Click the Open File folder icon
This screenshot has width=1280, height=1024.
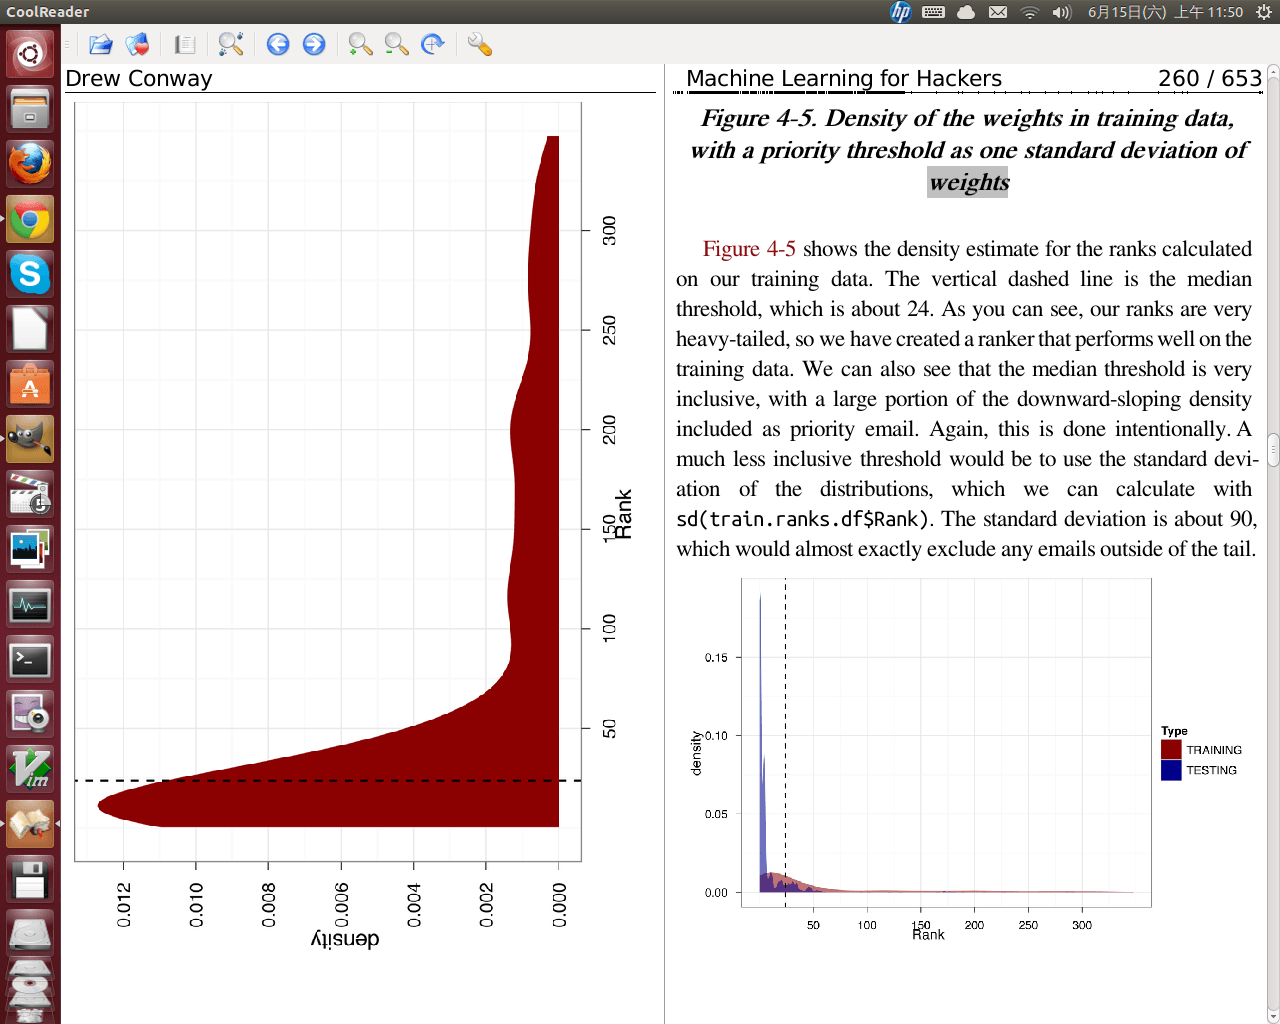[100, 44]
